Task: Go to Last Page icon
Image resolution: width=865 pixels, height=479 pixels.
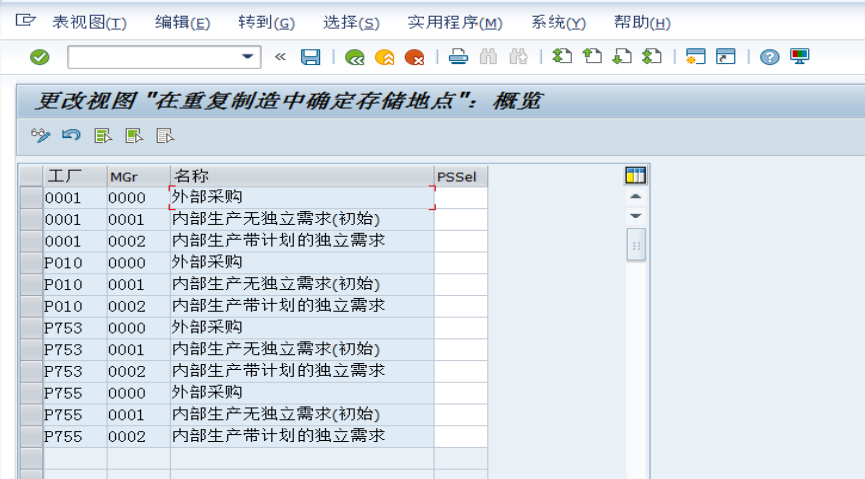Action: coord(652,56)
